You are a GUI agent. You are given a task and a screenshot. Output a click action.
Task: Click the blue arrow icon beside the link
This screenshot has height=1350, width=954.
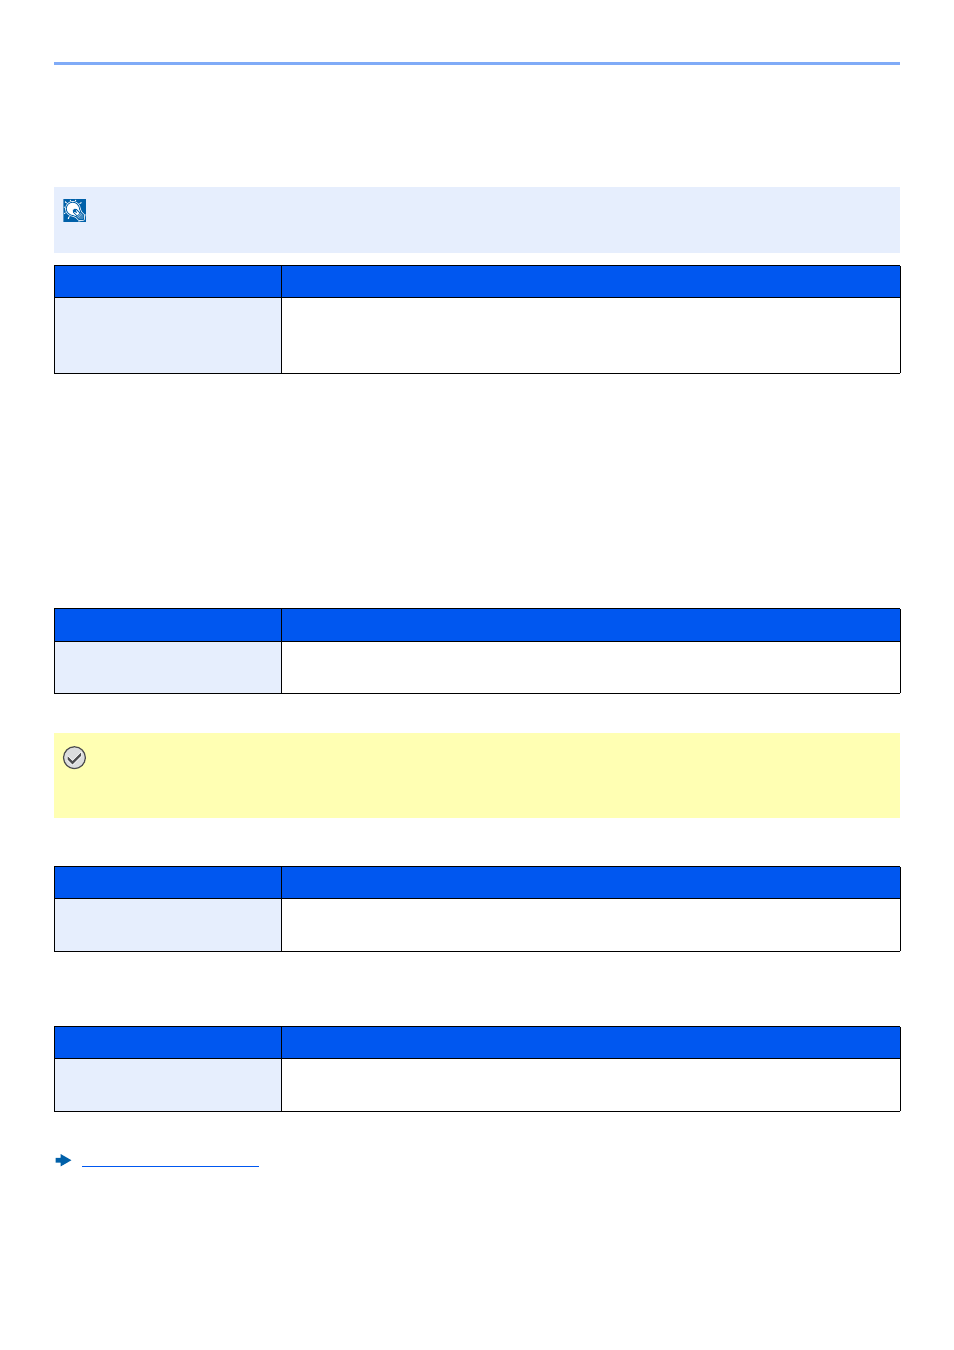[63, 1160]
